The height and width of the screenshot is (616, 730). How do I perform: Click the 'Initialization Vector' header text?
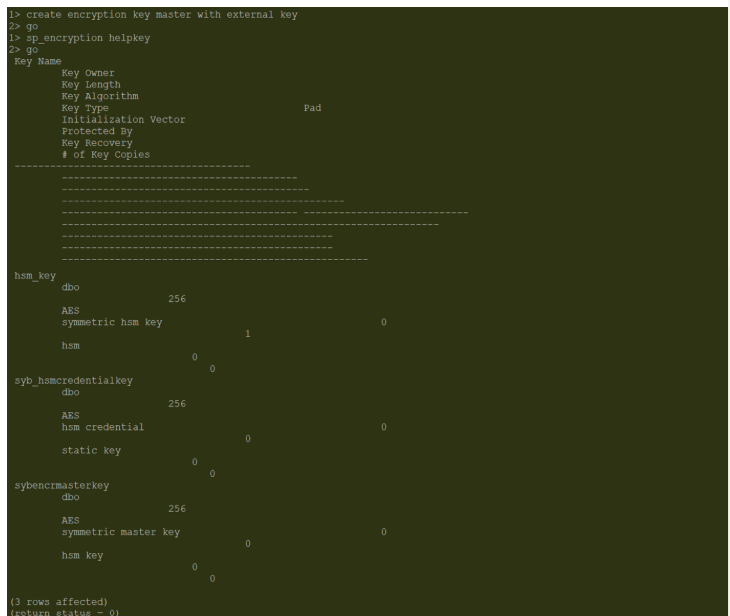click(123, 120)
